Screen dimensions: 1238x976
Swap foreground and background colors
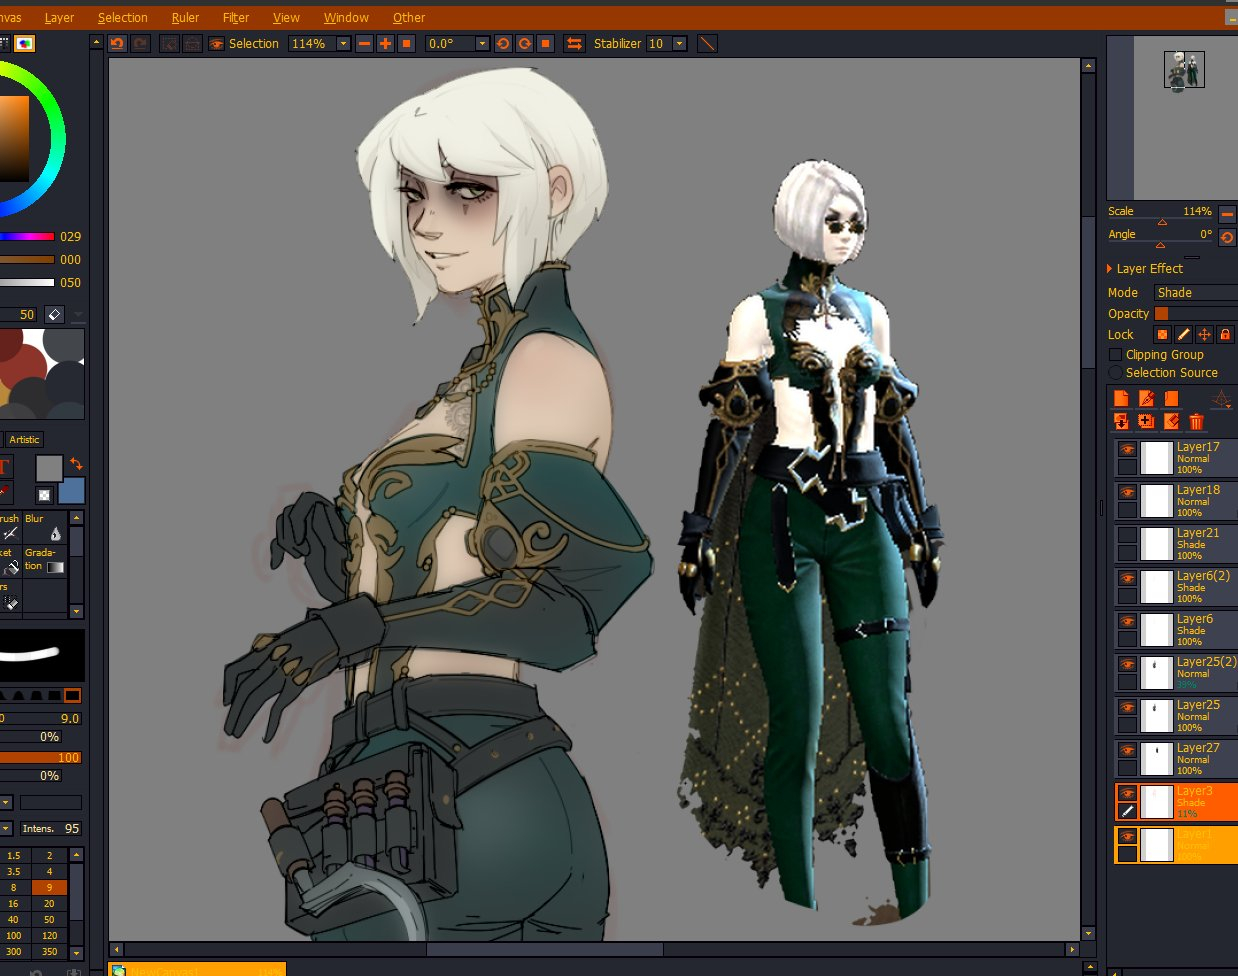tap(76, 464)
